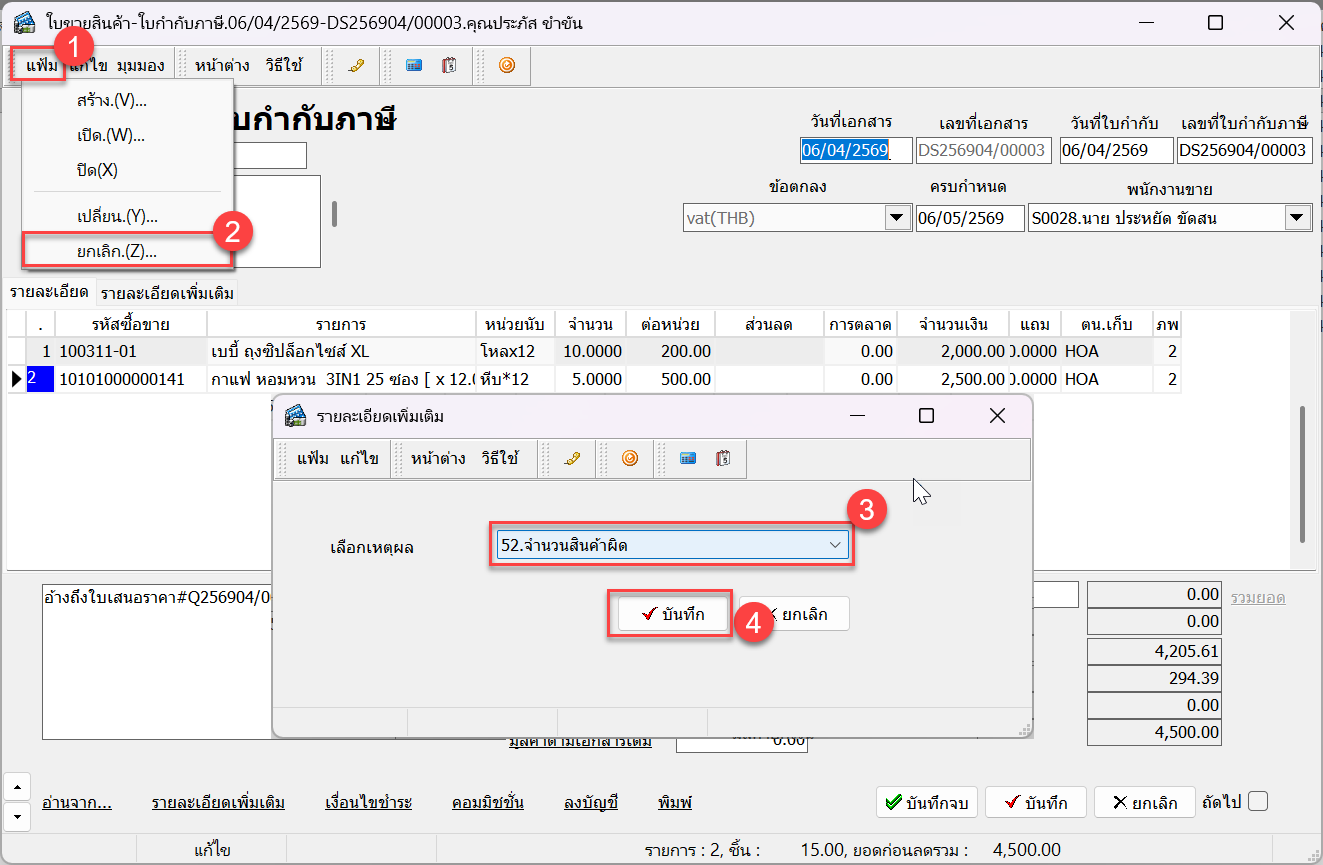Choose ยกเลิก.(Z)... from the file menu
This screenshot has width=1323, height=865.
(x=128, y=251)
